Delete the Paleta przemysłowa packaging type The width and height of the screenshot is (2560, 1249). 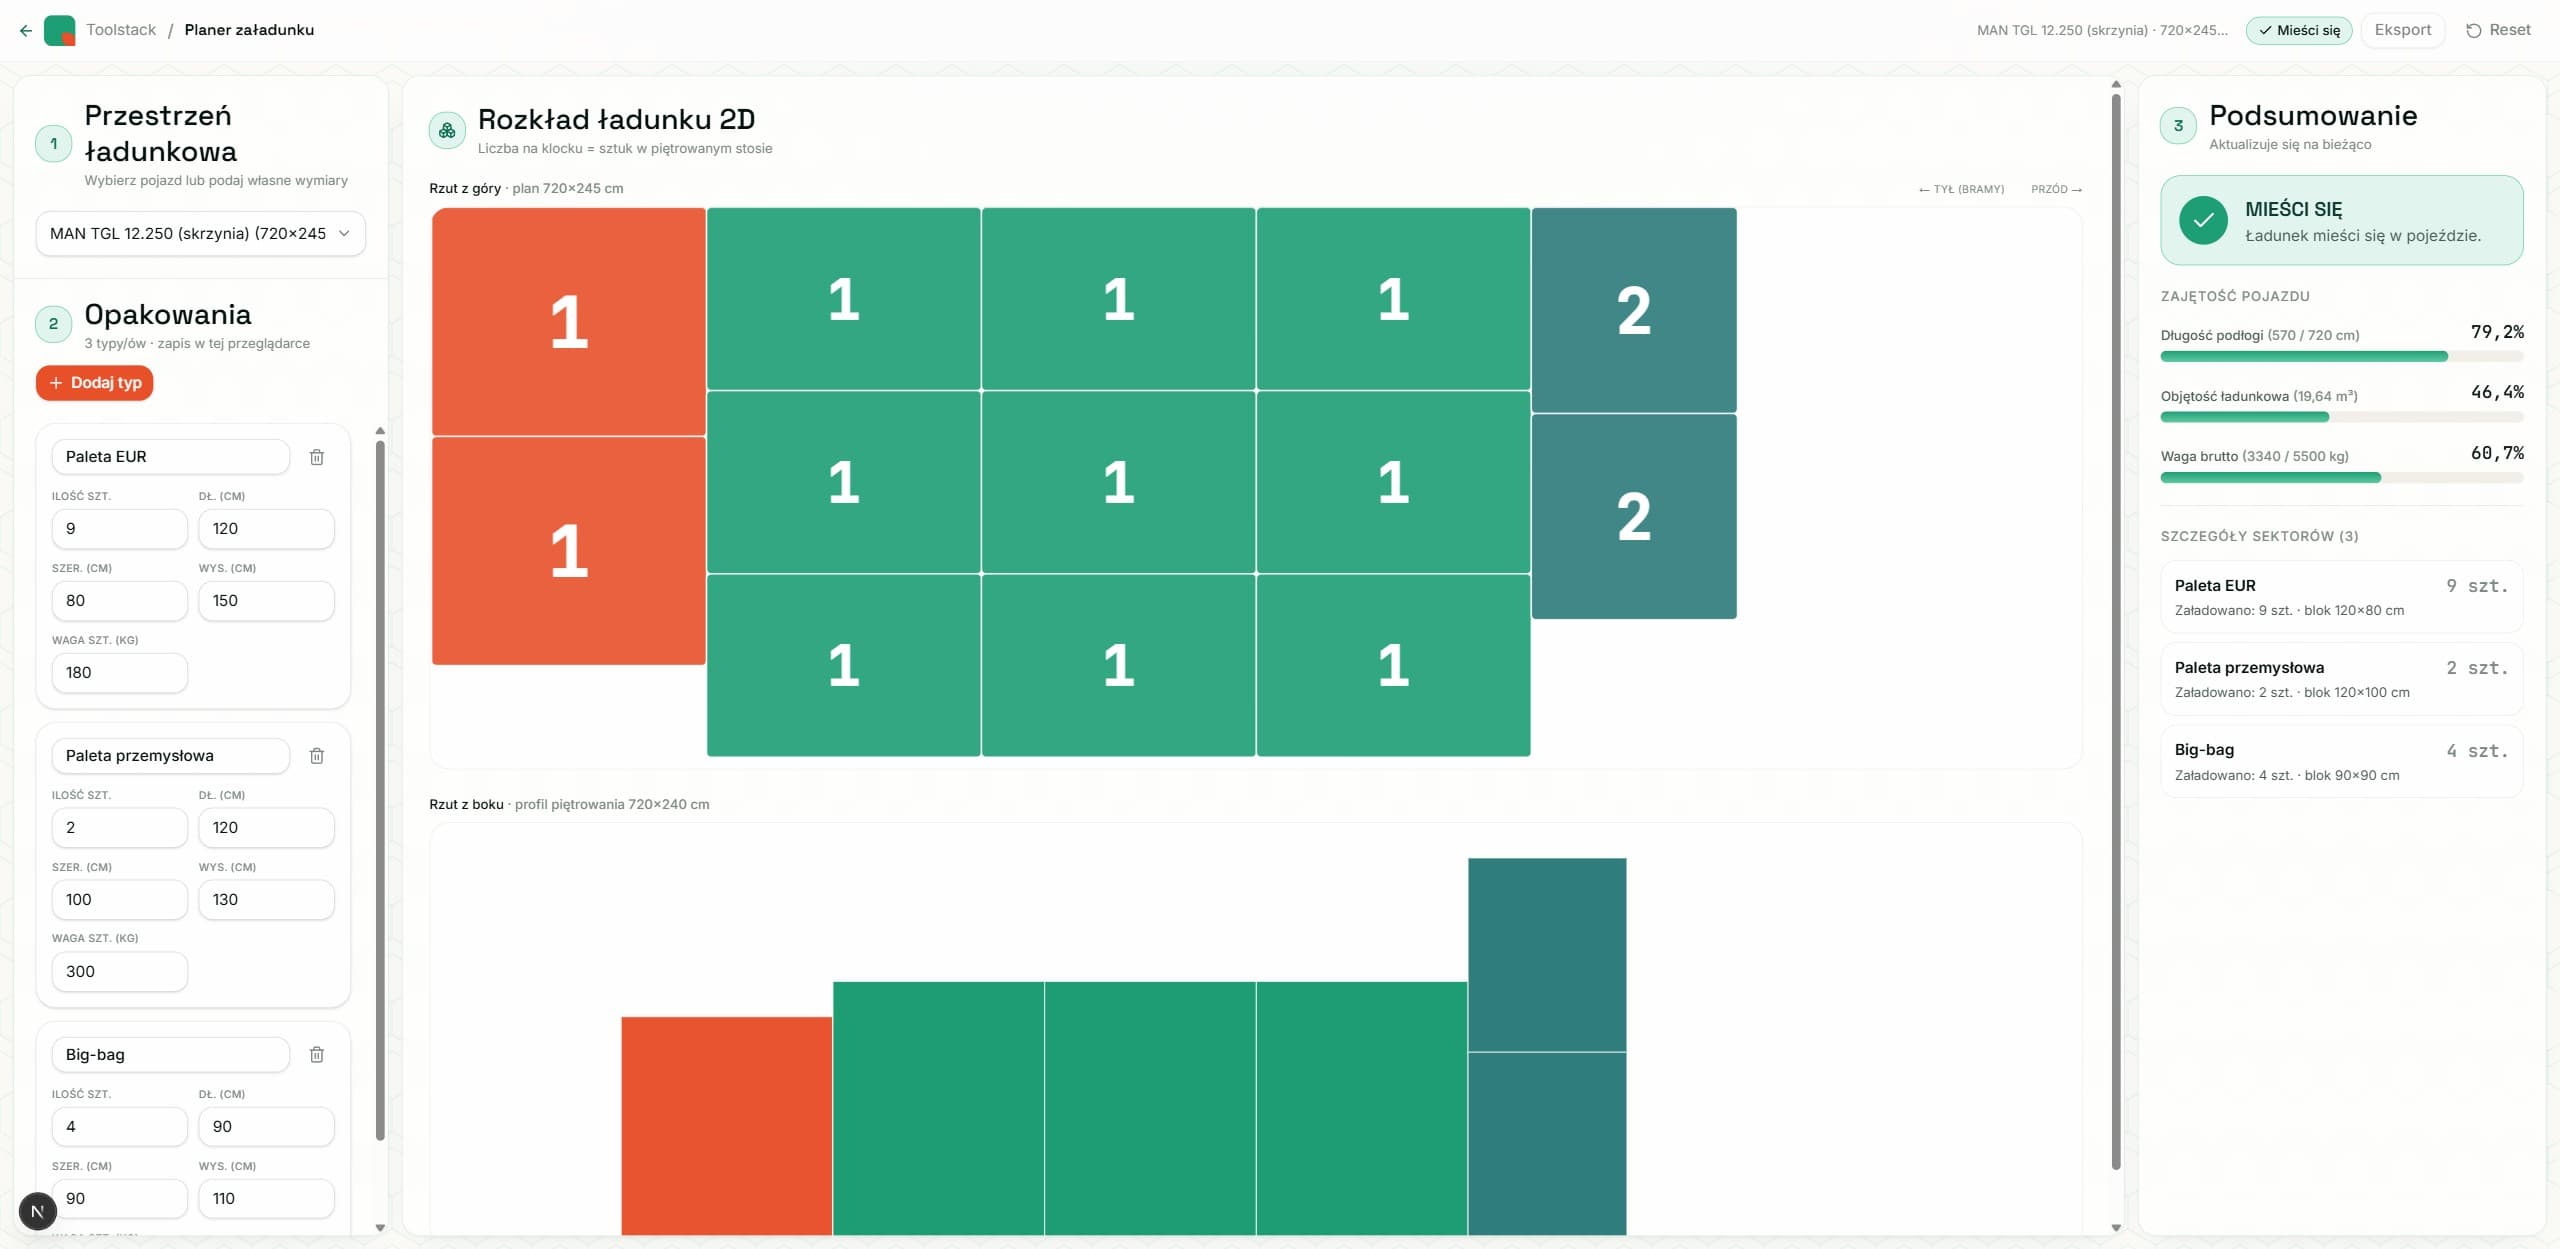[317, 756]
